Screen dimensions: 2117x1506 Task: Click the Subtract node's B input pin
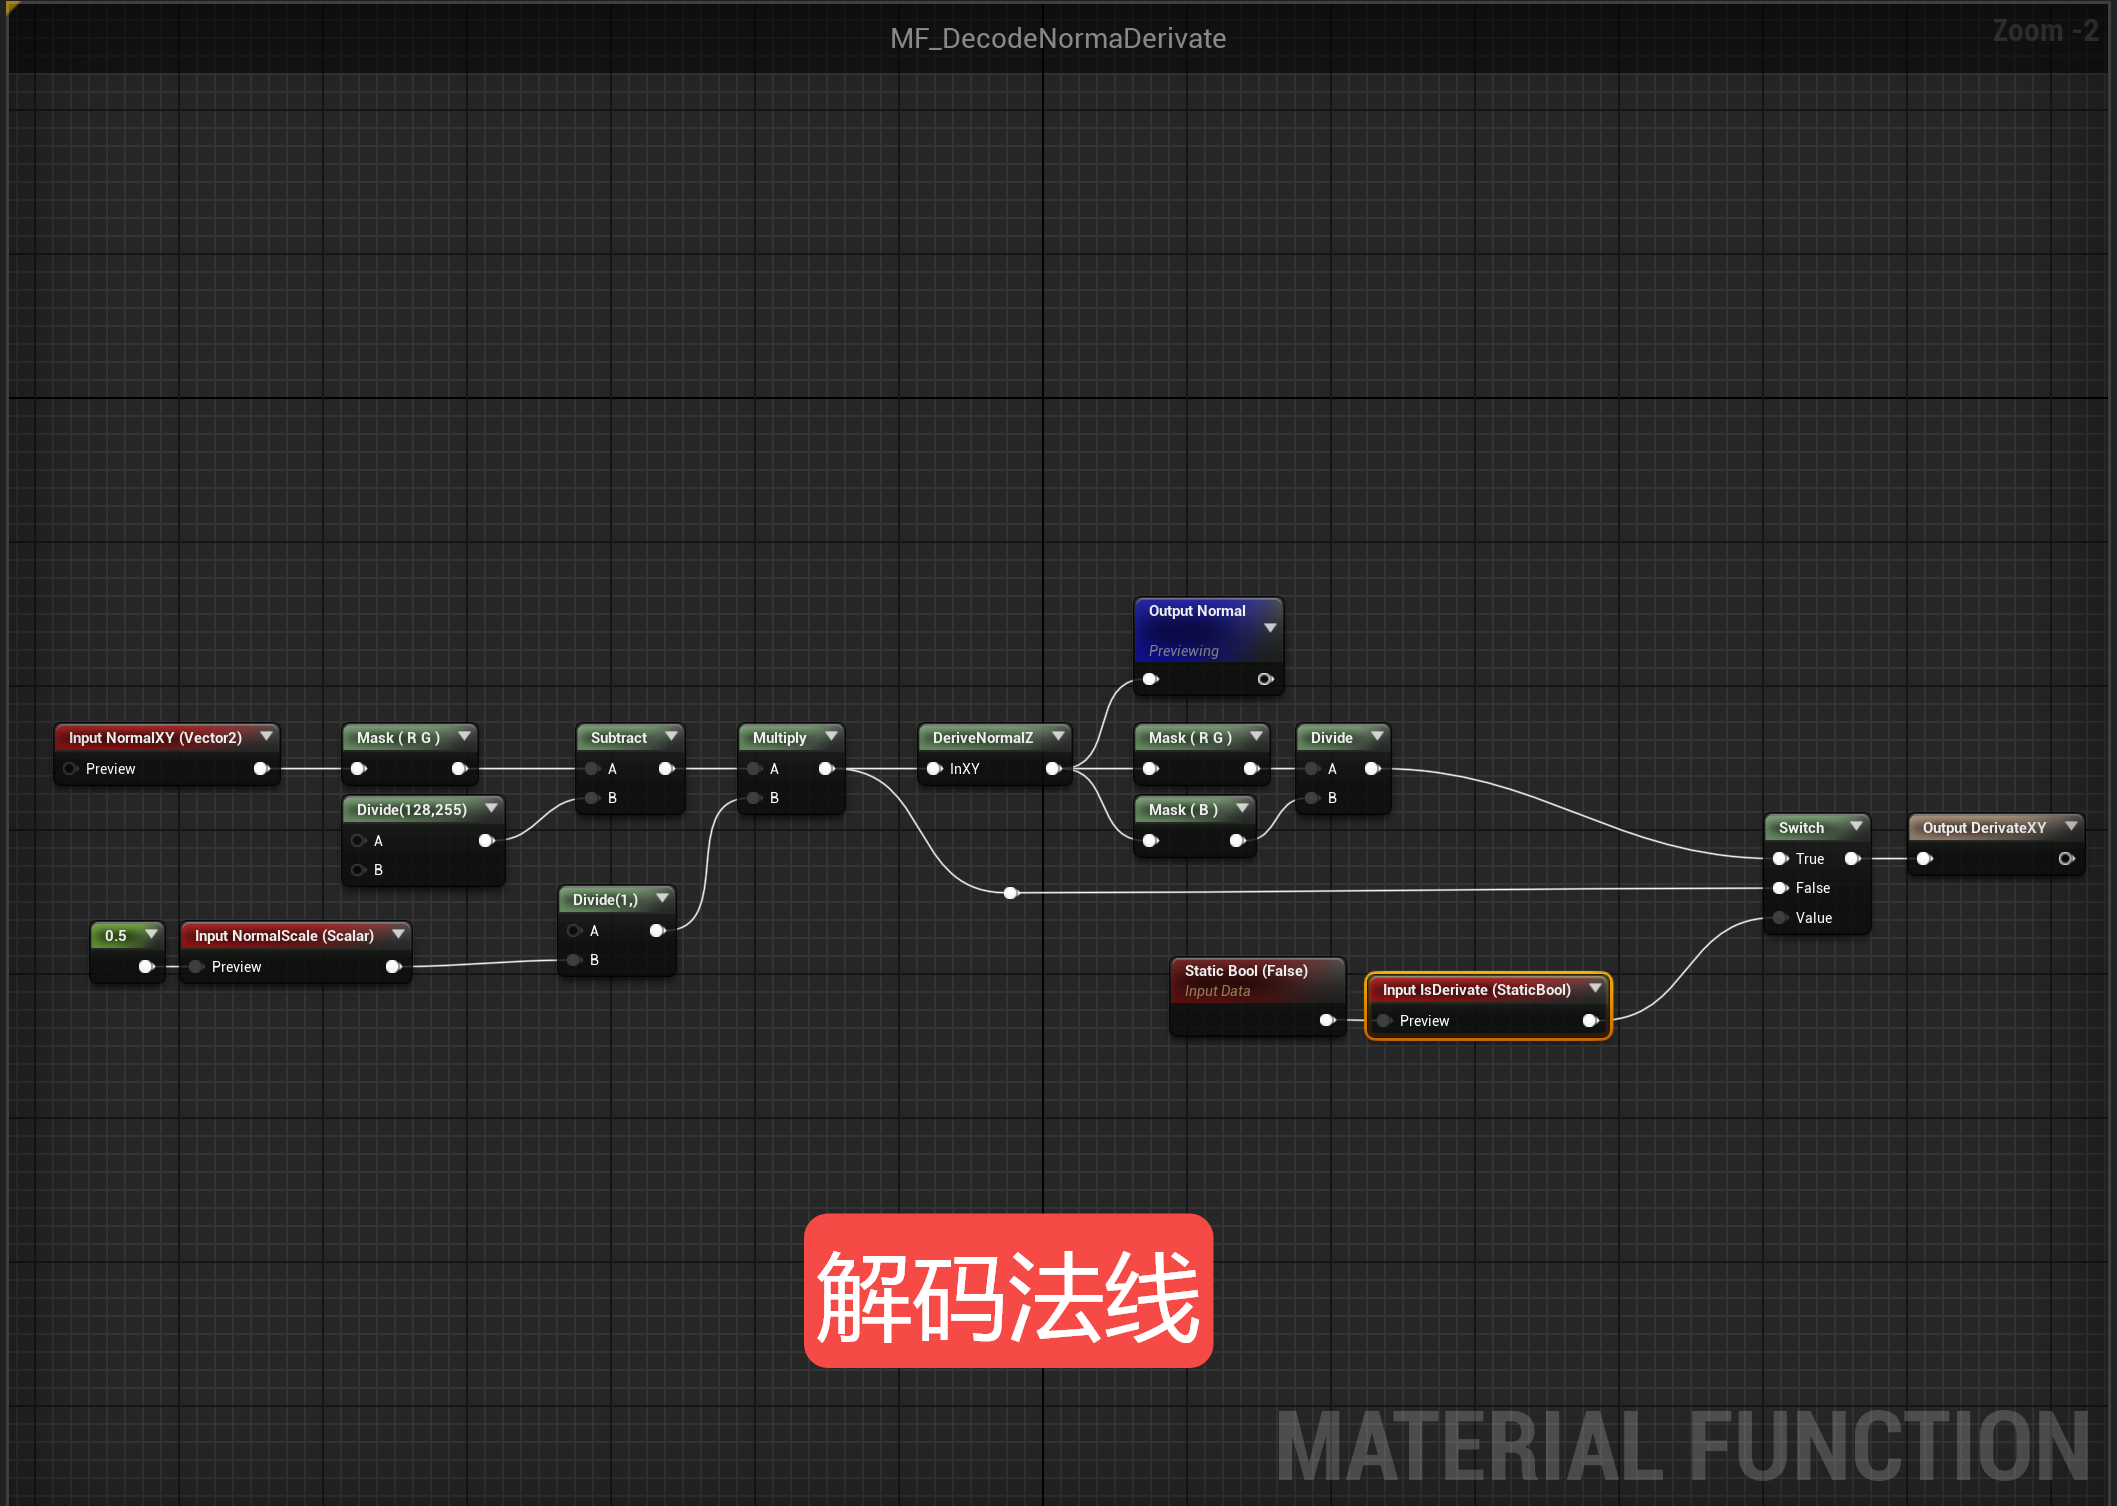(593, 798)
